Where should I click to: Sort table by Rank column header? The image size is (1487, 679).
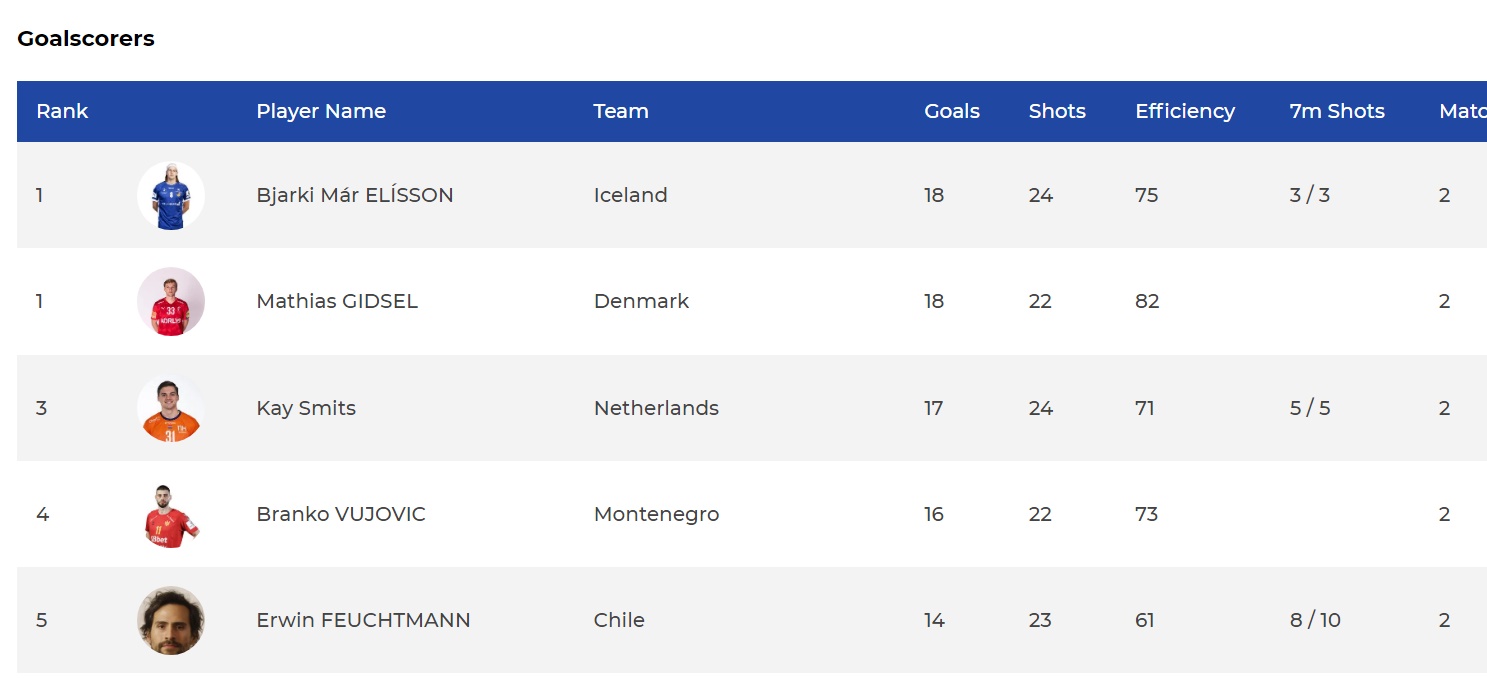[x=62, y=111]
